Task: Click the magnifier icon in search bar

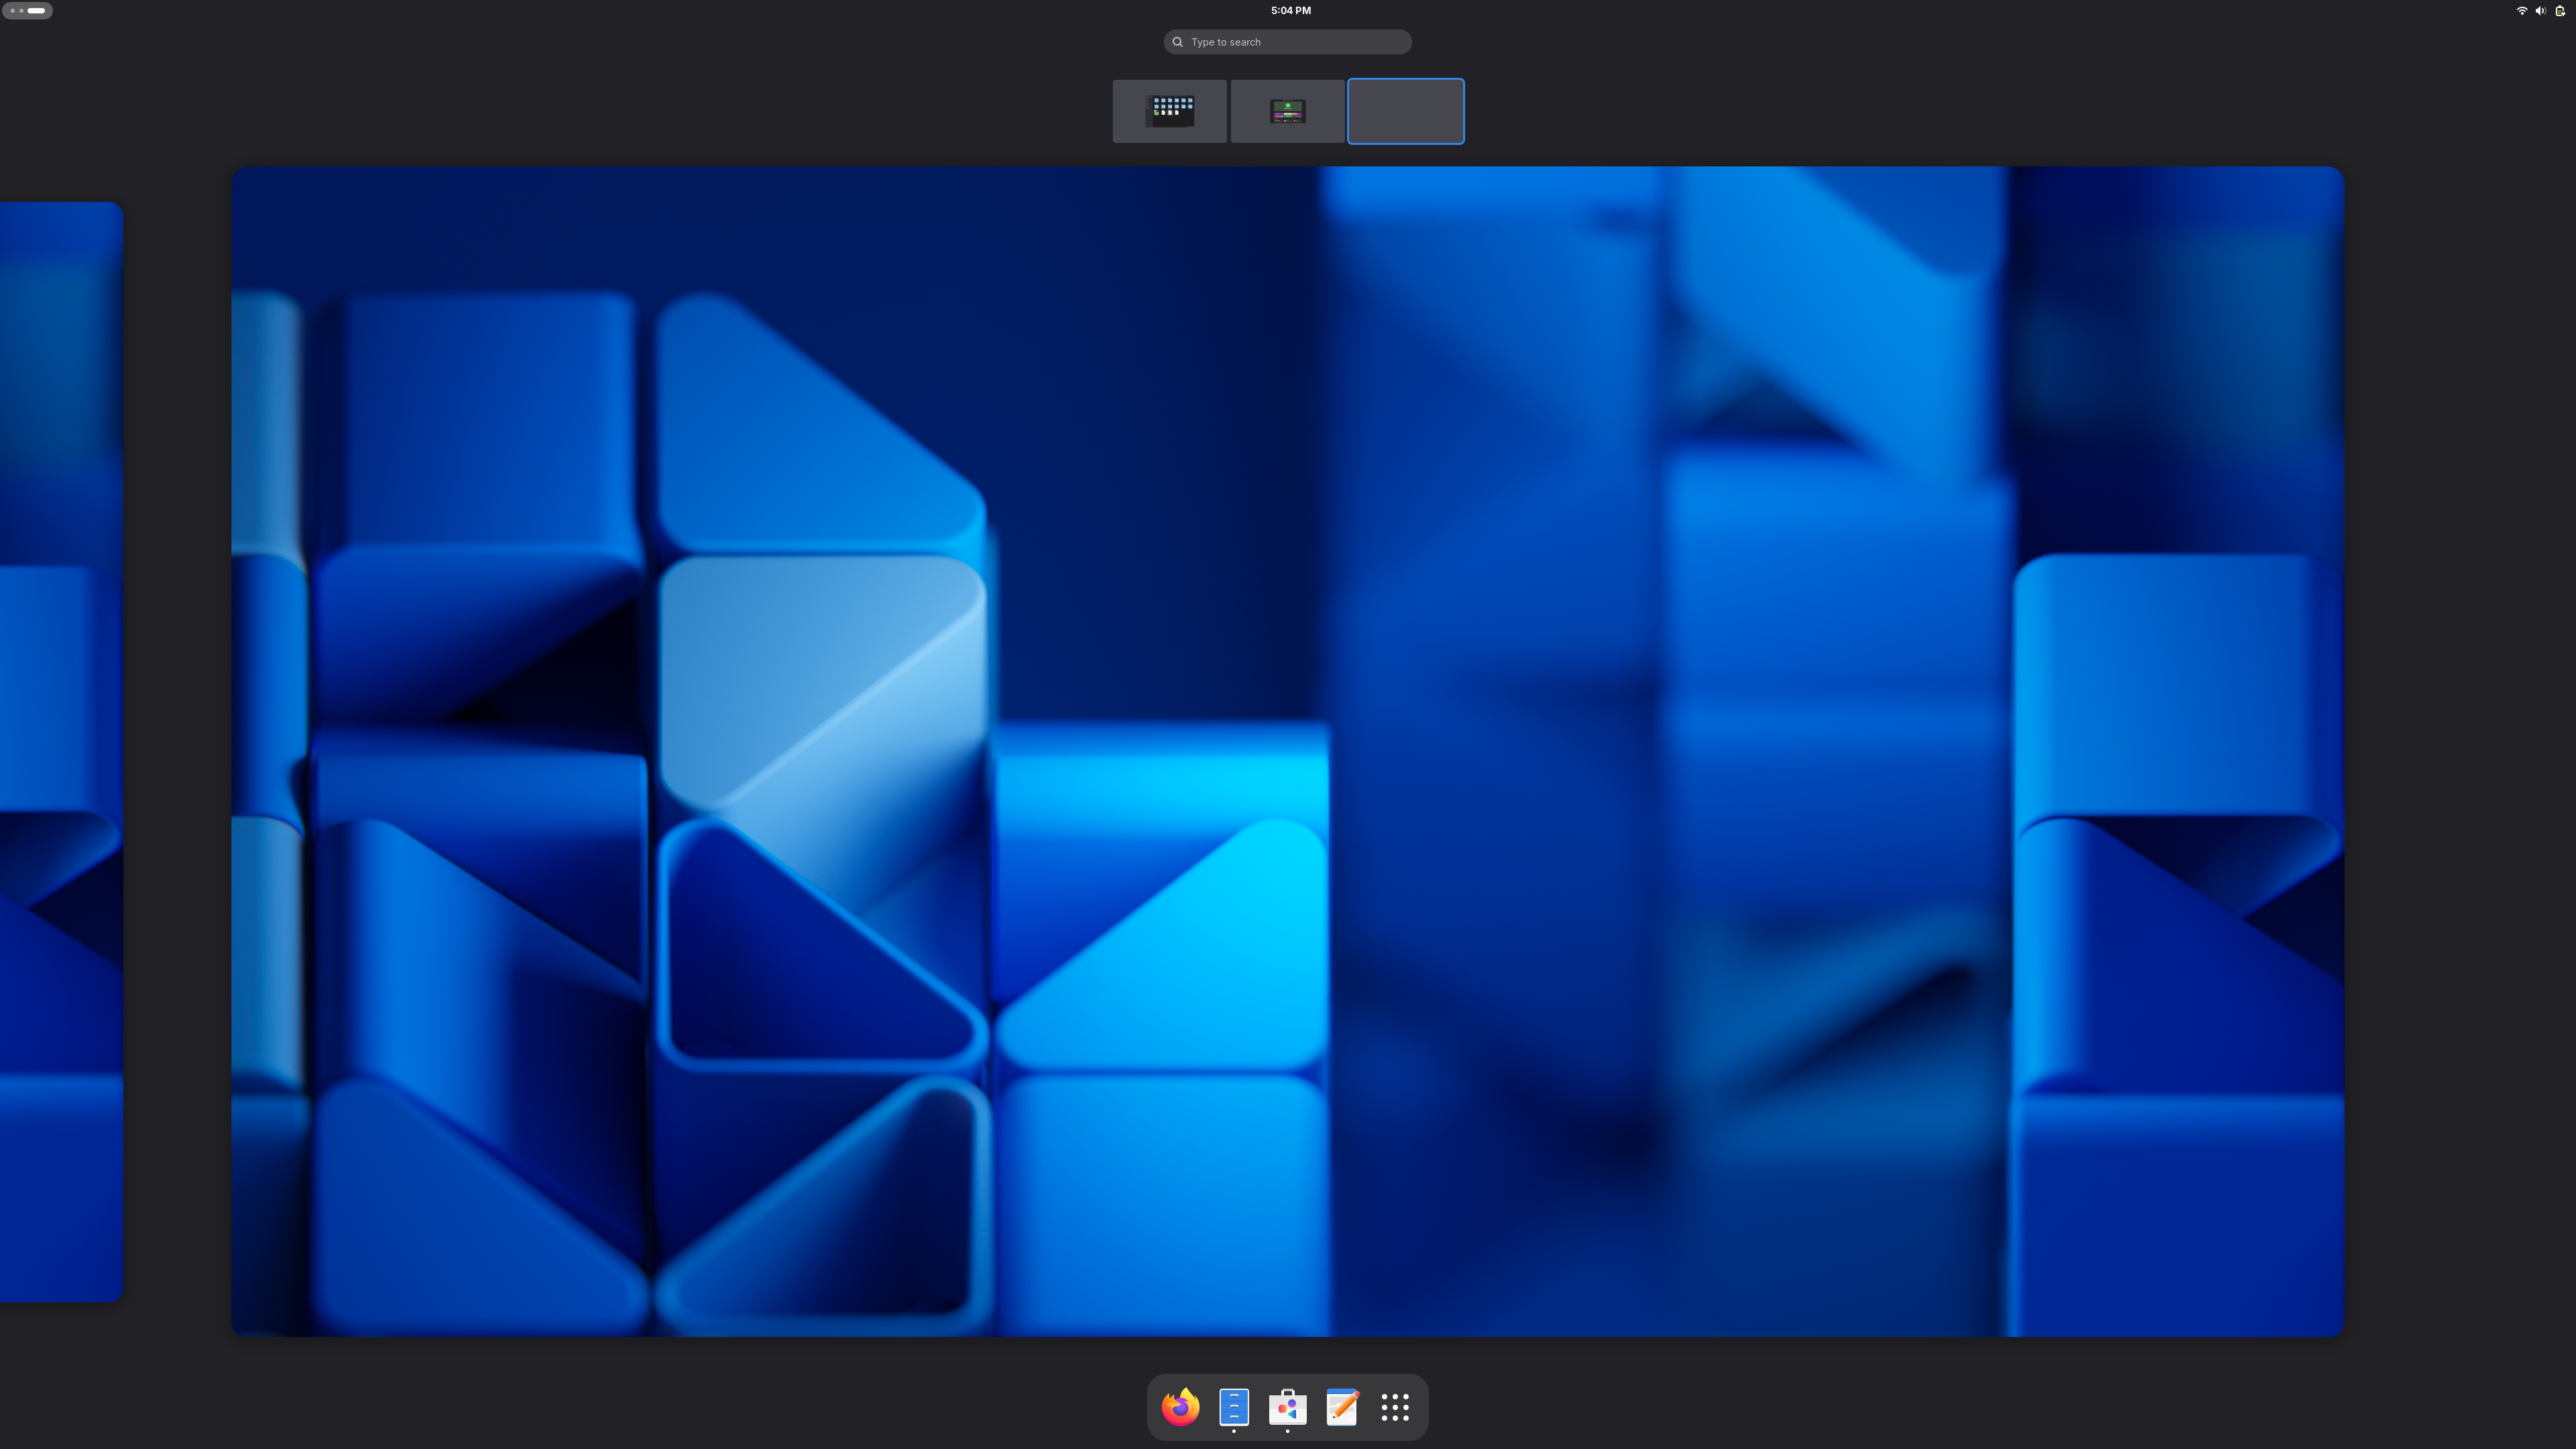Action: (x=1178, y=42)
